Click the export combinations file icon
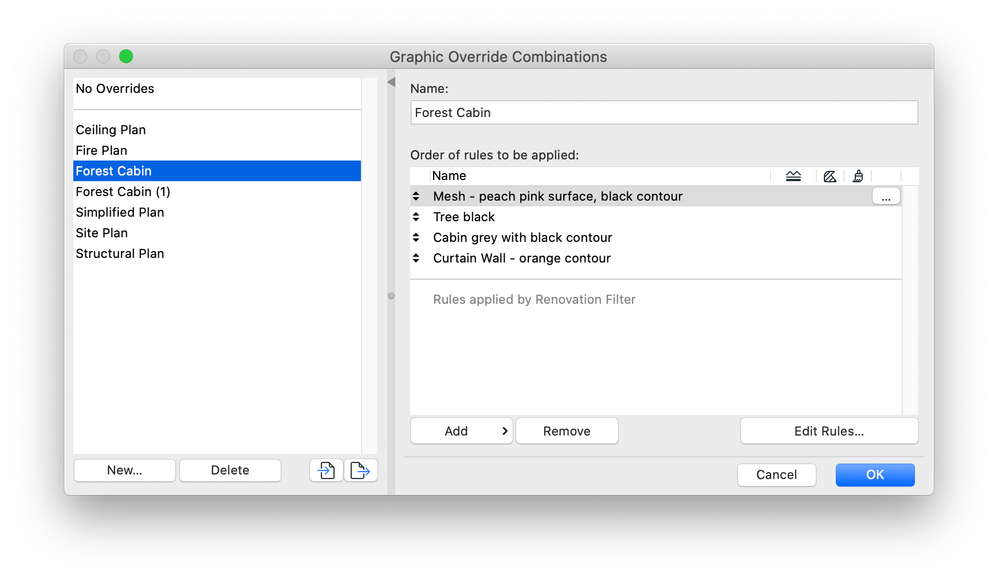 point(361,470)
